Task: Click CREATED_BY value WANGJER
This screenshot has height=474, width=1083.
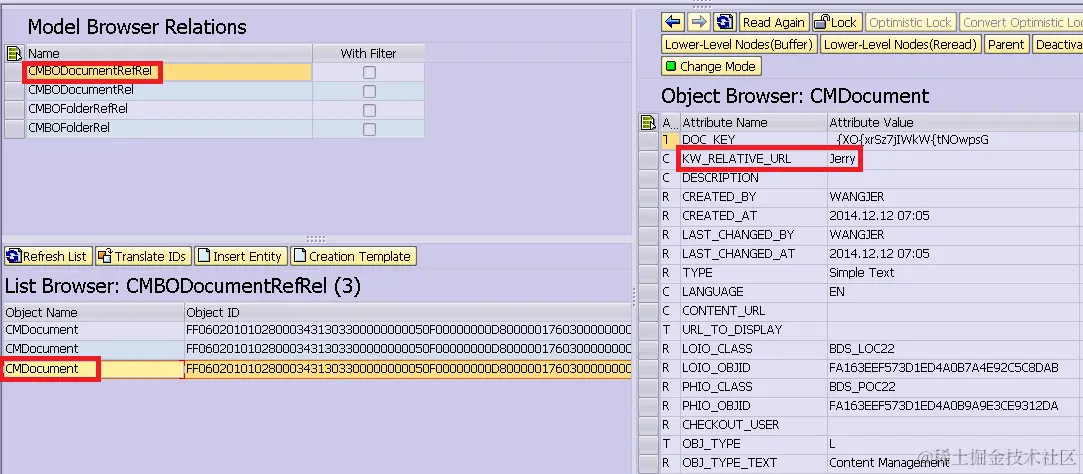Action: coord(856,197)
